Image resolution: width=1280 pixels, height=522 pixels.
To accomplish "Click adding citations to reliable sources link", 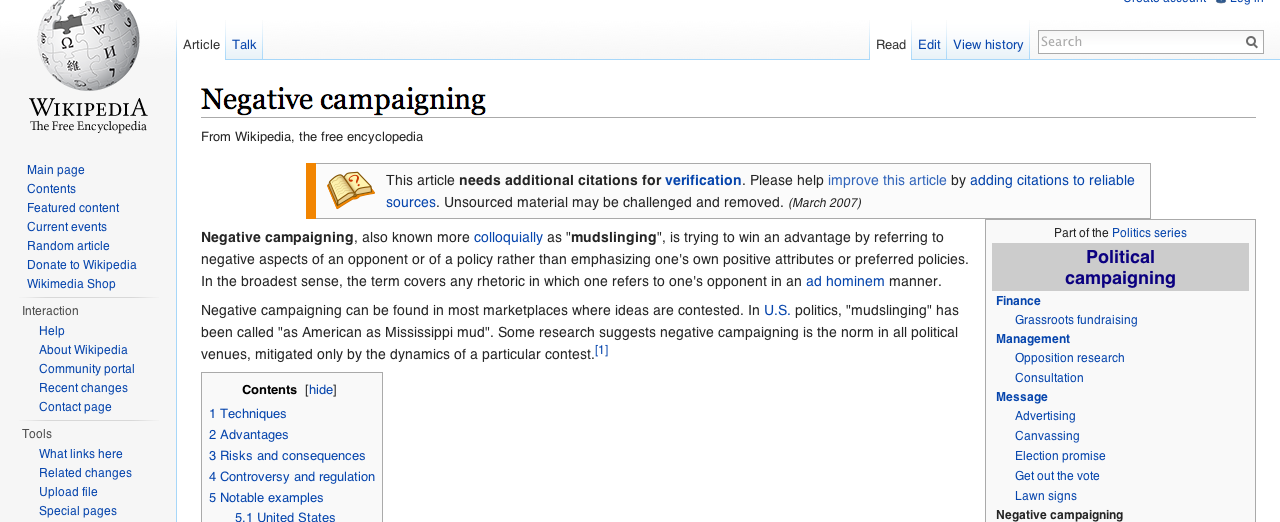I will pos(1052,181).
